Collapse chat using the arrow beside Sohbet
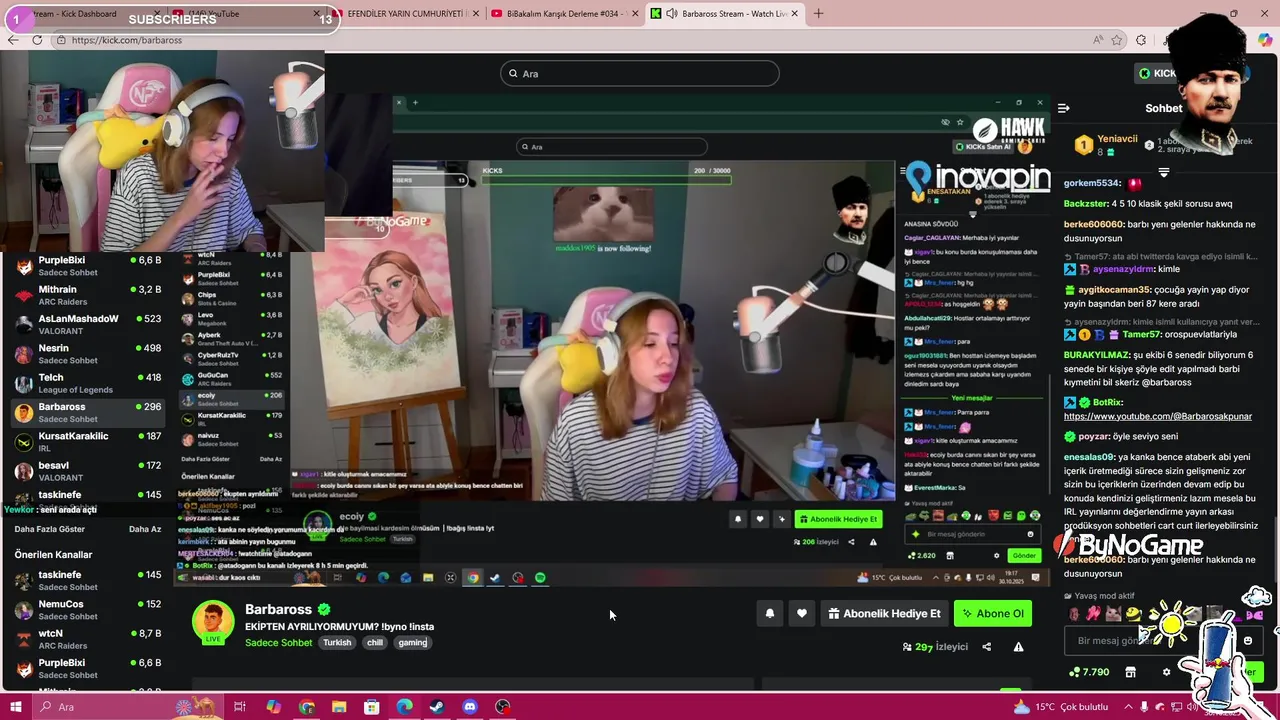The width and height of the screenshot is (1280, 720). point(1064,108)
